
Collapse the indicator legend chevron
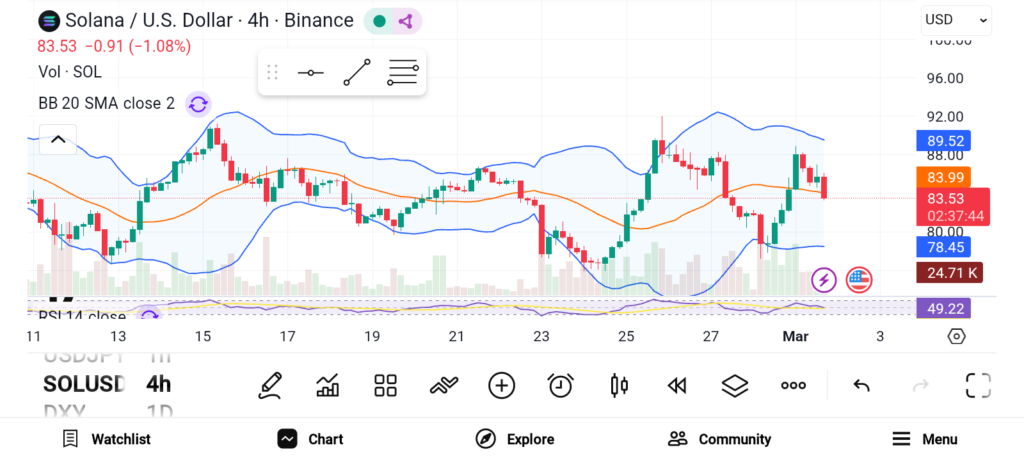click(58, 139)
